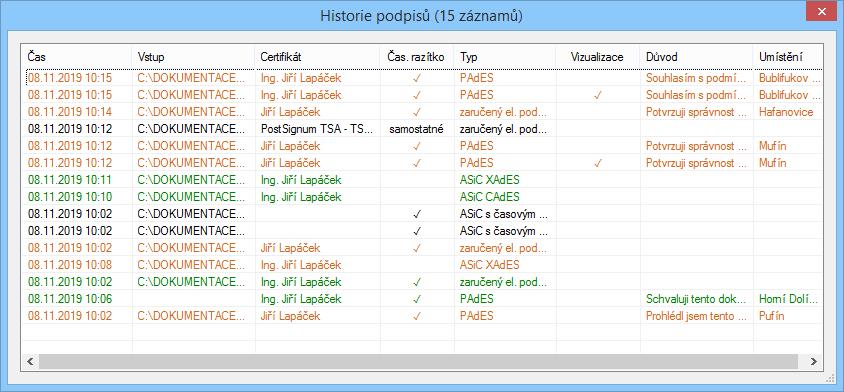
Task: Click Vizualizace checkmark in the Souhlasím row
Action: tap(597, 95)
